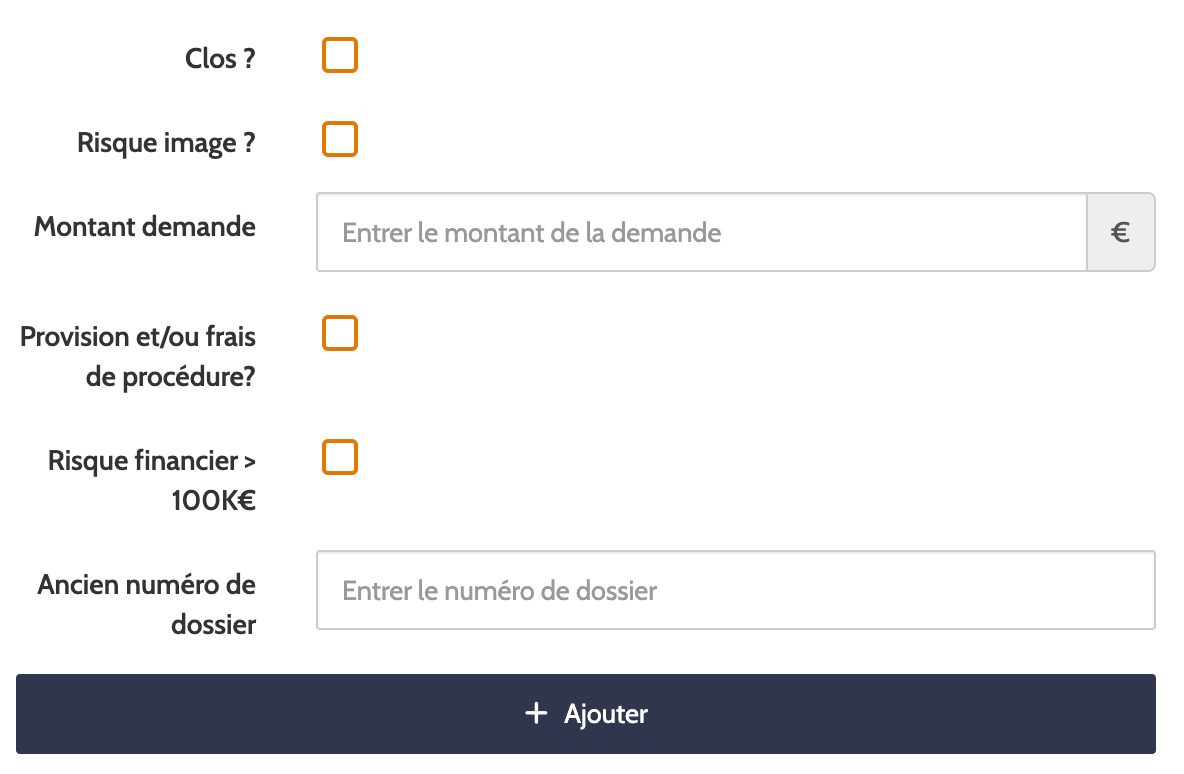Viewport: 1184px width, 774px height.
Task: Click 'Provision et/ou frais de procédure?' label
Action: tap(137, 356)
